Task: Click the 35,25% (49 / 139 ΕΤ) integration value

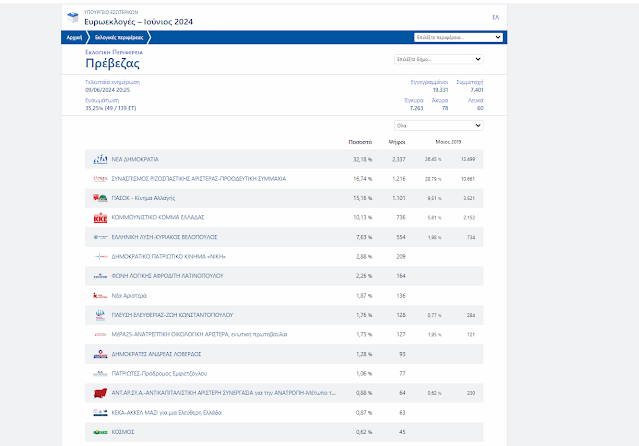Action: [x=111, y=108]
